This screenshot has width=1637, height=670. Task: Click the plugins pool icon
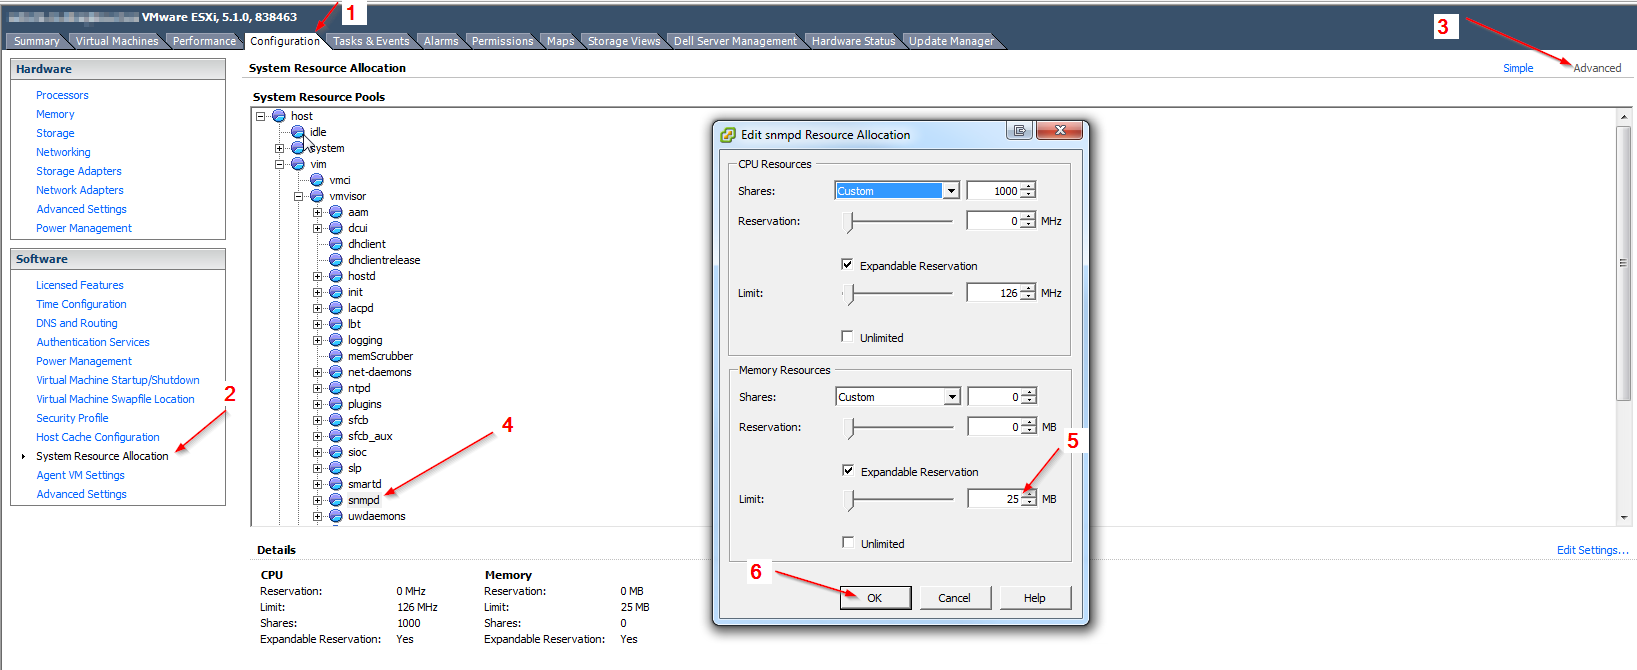pos(336,404)
